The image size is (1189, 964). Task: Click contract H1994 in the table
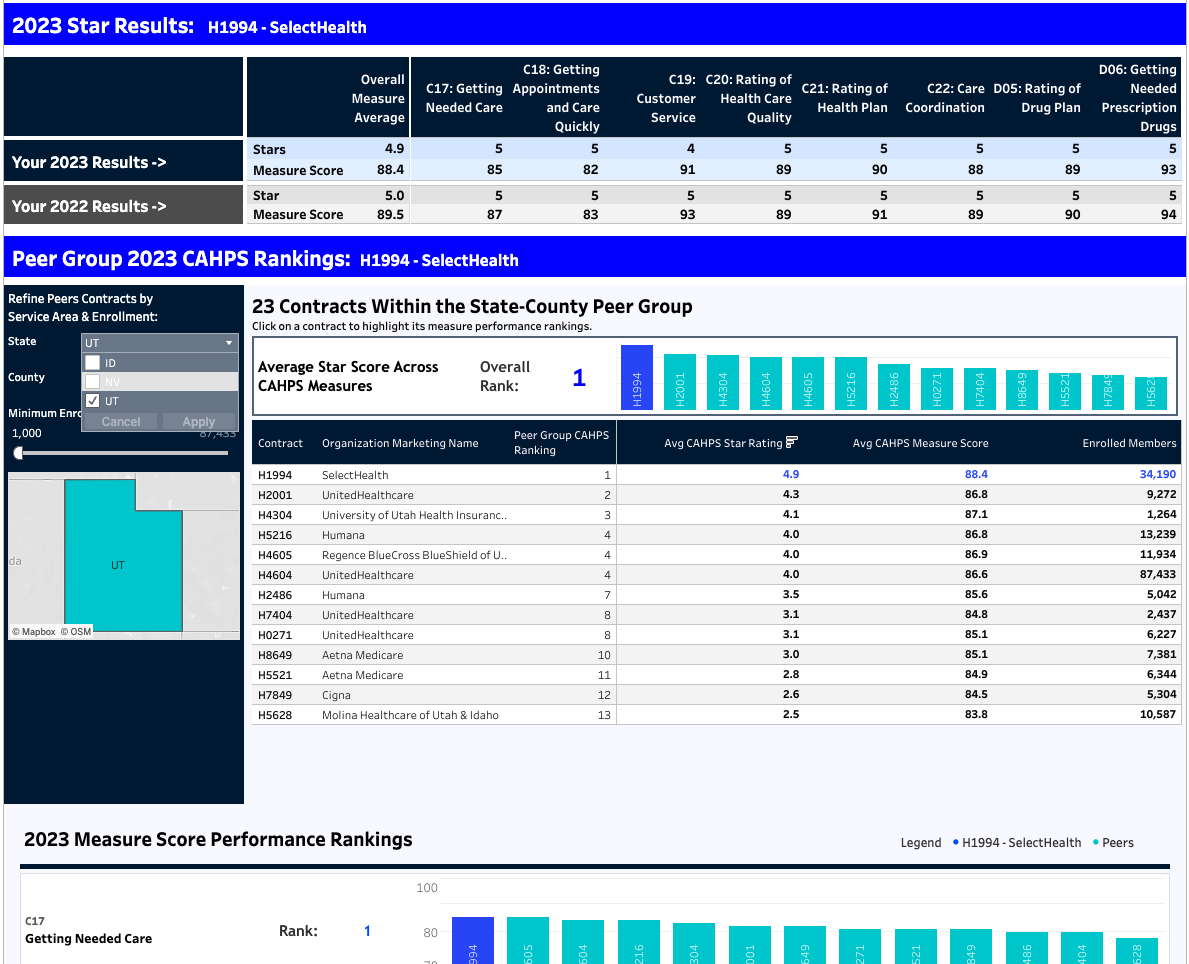[275, 475]
